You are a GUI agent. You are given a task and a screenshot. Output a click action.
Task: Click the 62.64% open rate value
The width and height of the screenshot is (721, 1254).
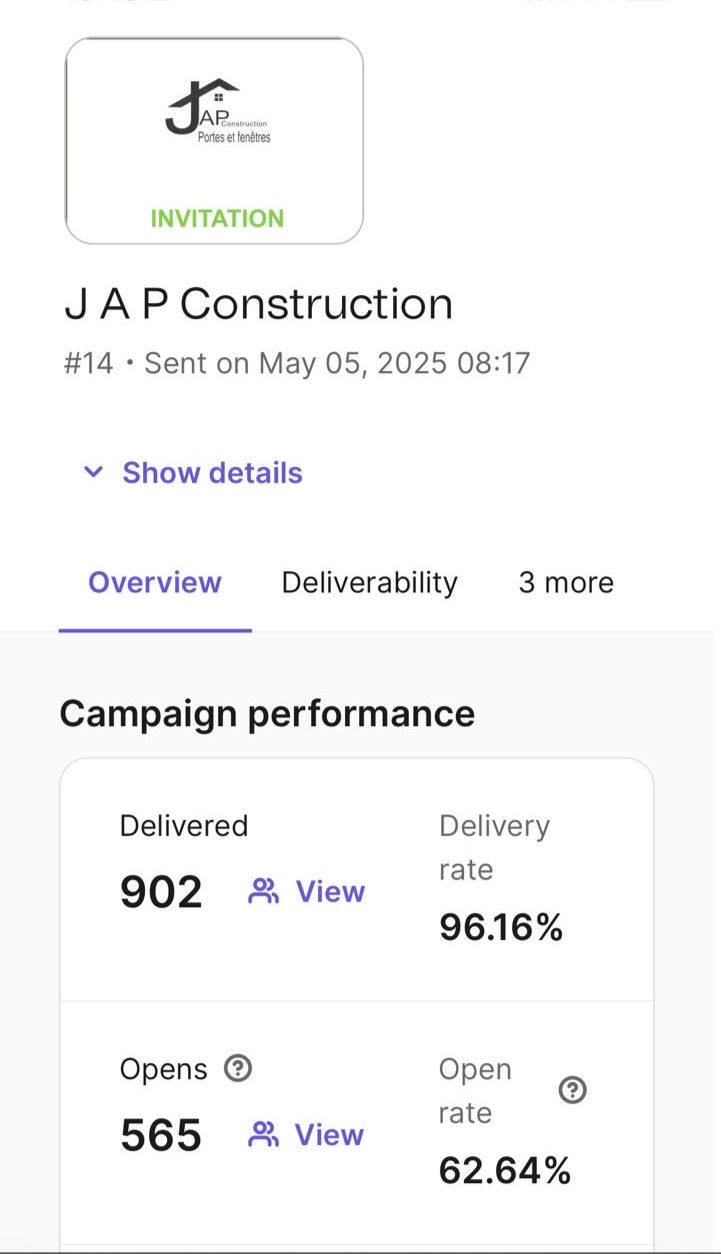[x=505, y=1170]
